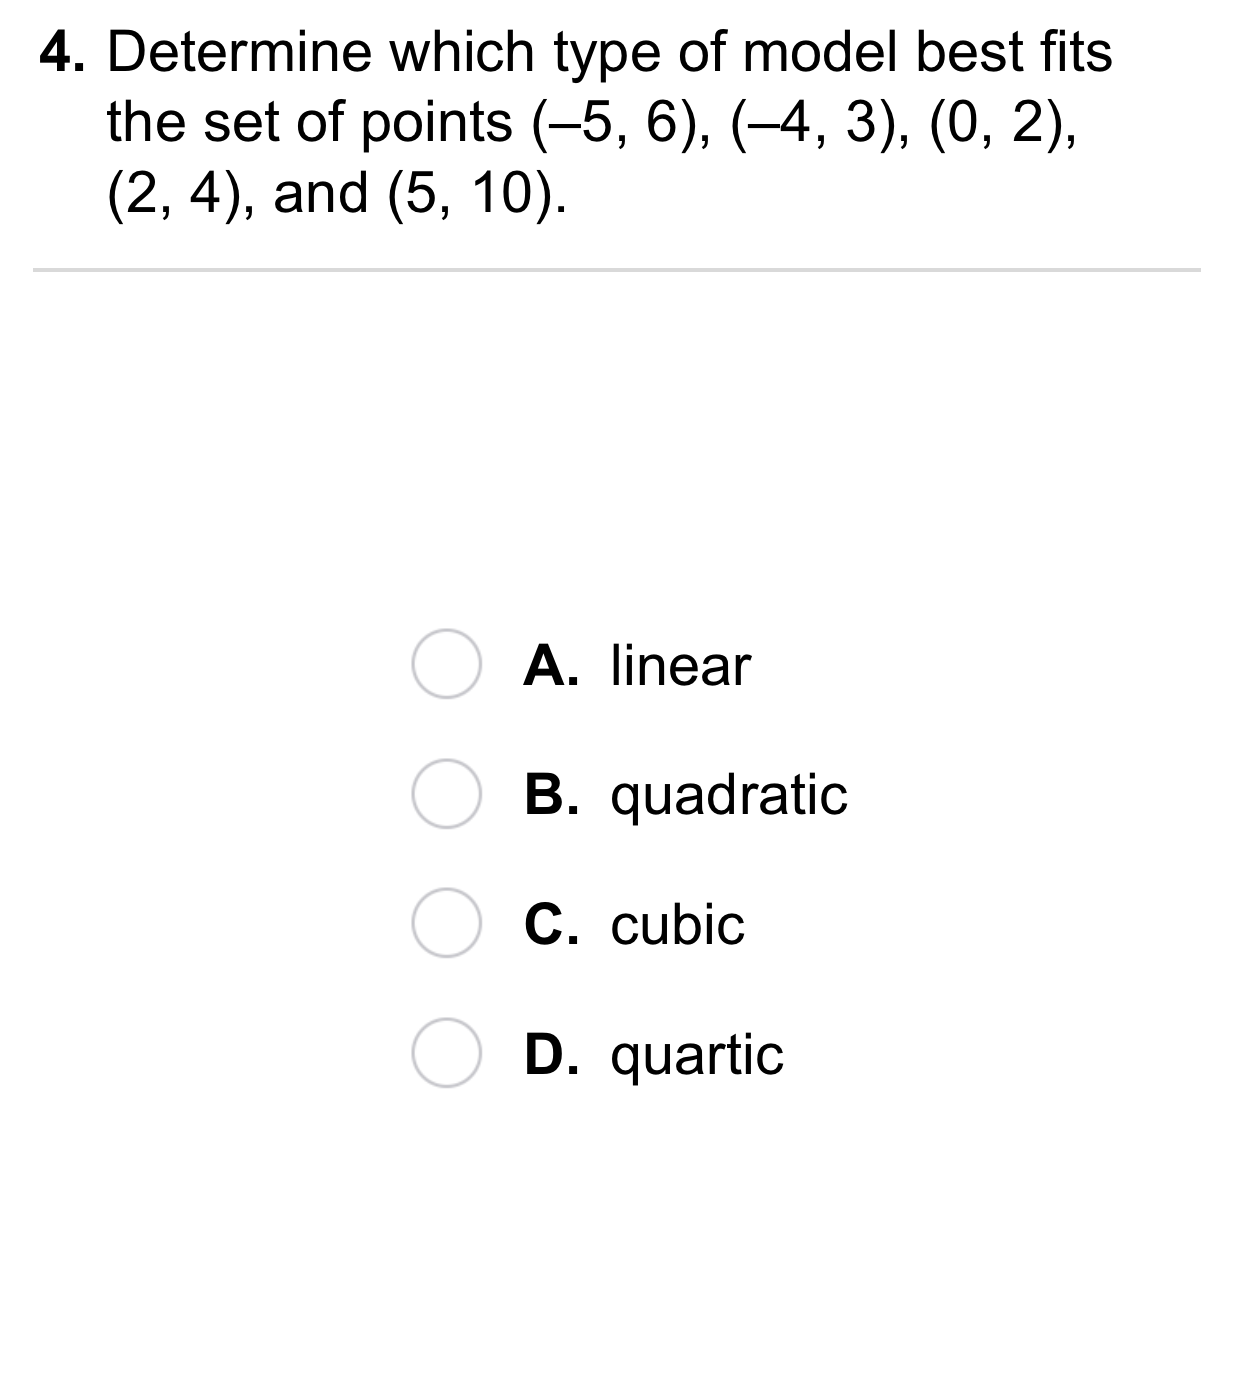Select the radio button for option A
Viewport: 1240px width, 1400px height.
[445, 664]
